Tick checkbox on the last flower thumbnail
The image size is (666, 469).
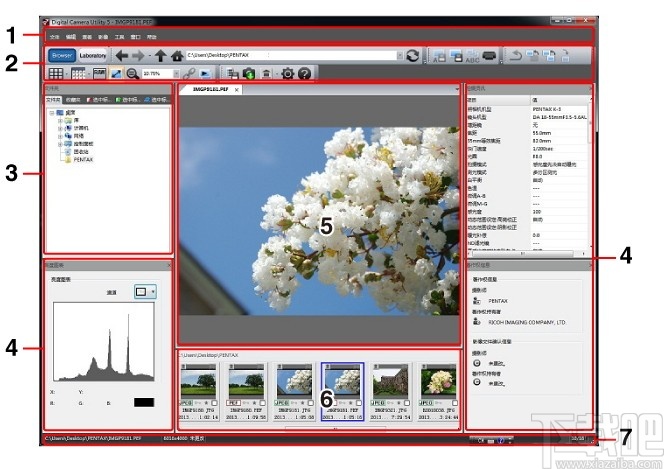tap(455, 403)
